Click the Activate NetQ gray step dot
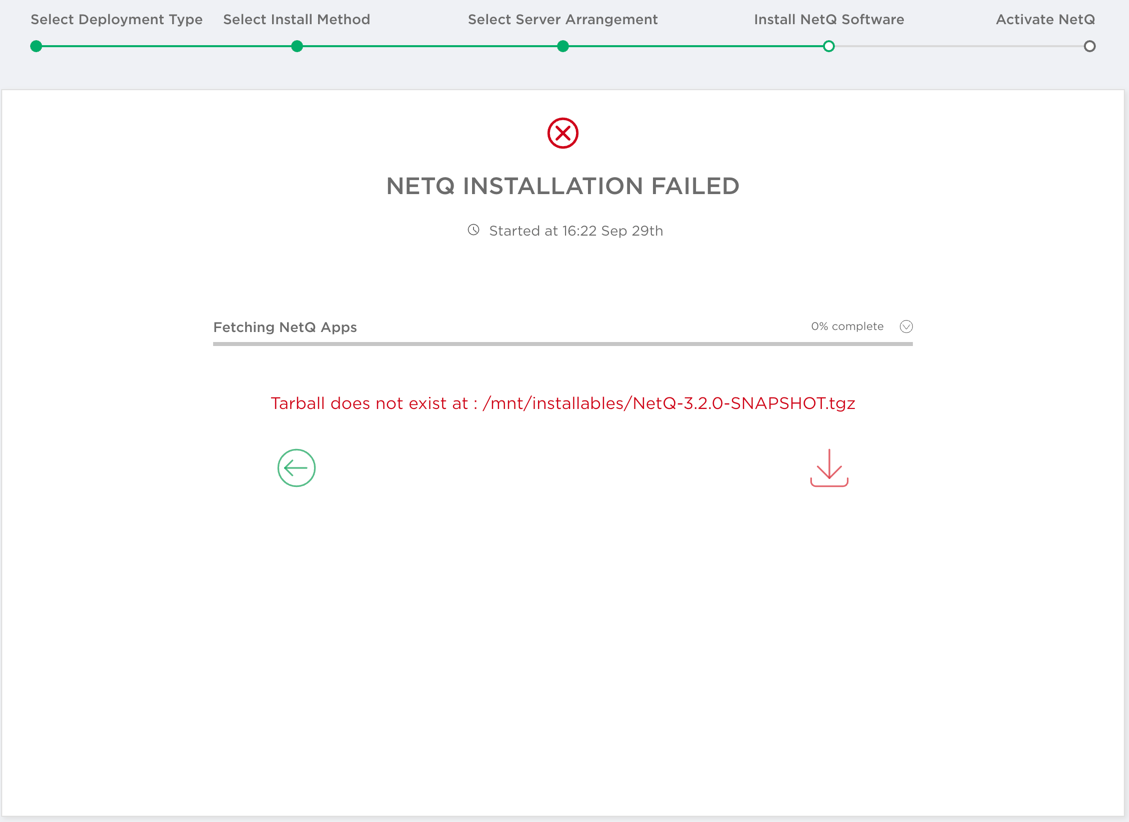The width and height of the screenshot is (1129, 822). (1090, 46)
